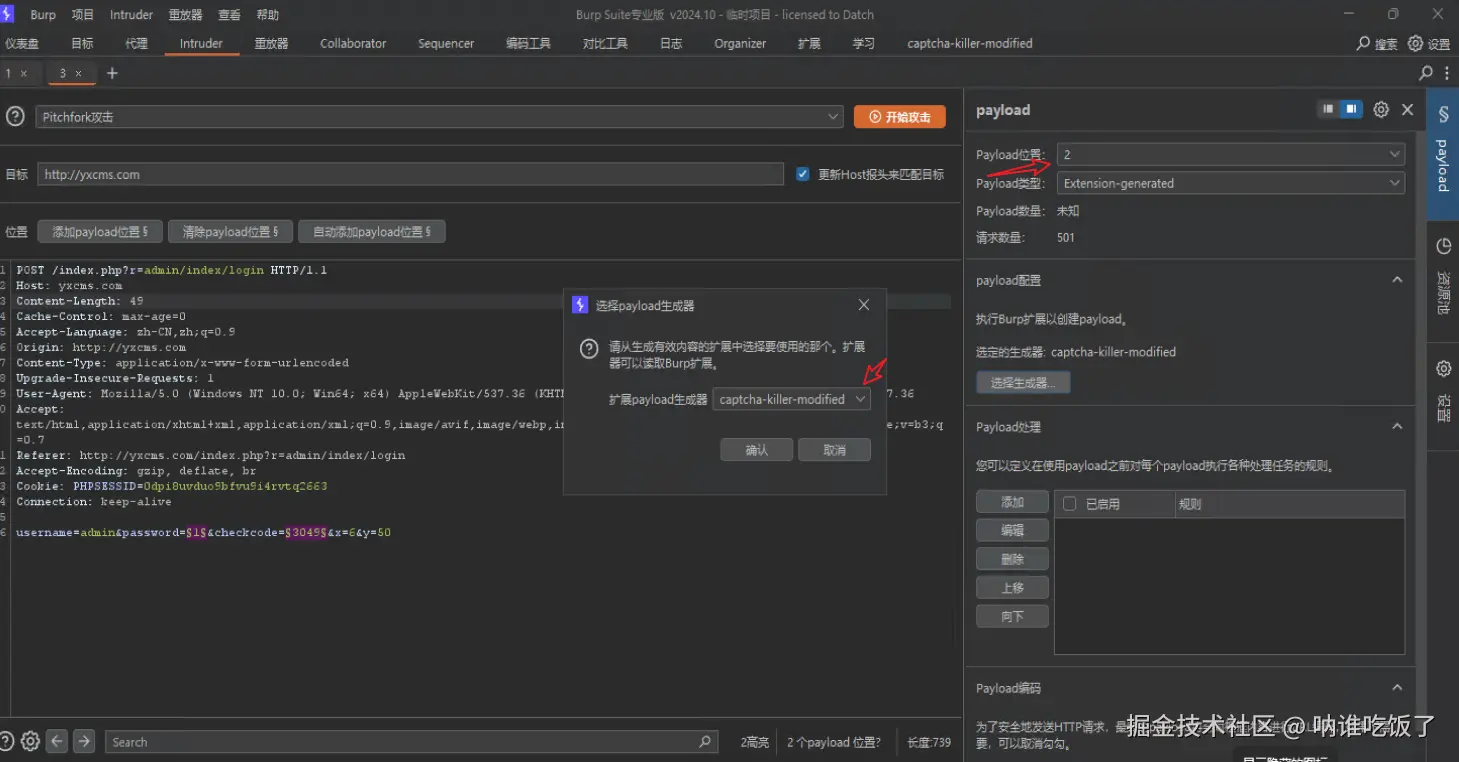
Task: Switch to the Sequencer tab
Action: click(446, 44)
